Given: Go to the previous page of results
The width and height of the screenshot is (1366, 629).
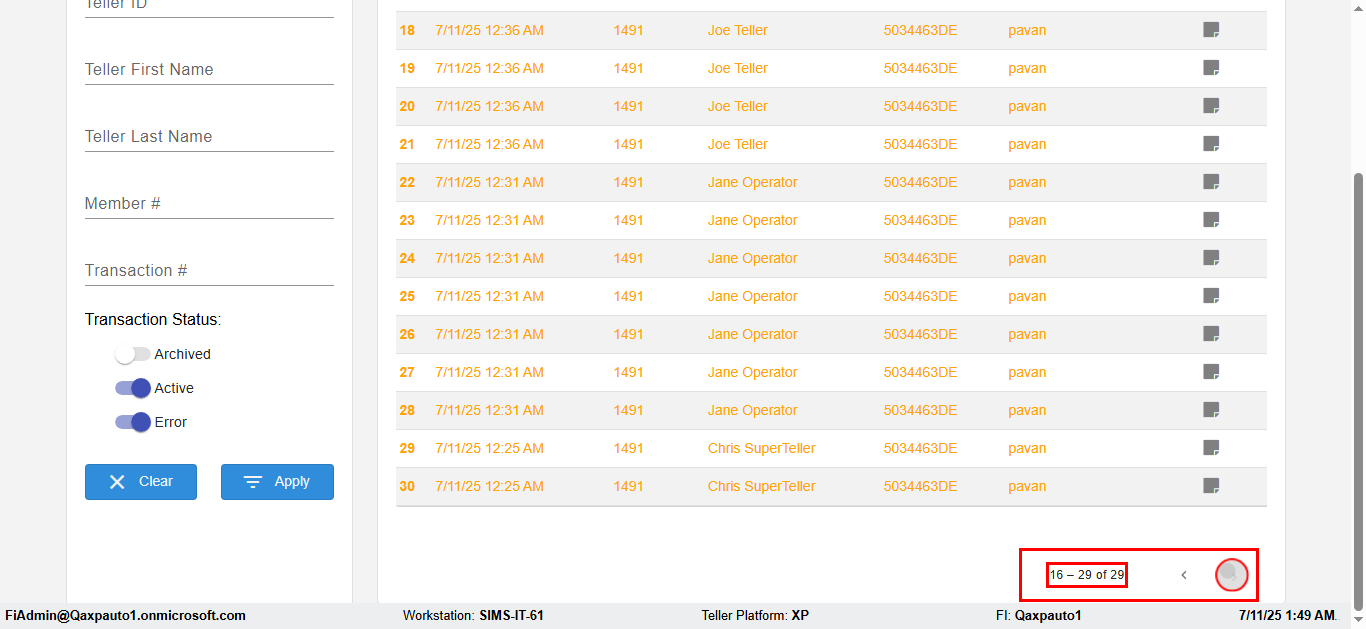Looking at the screenshot, I should [1184, 575].
